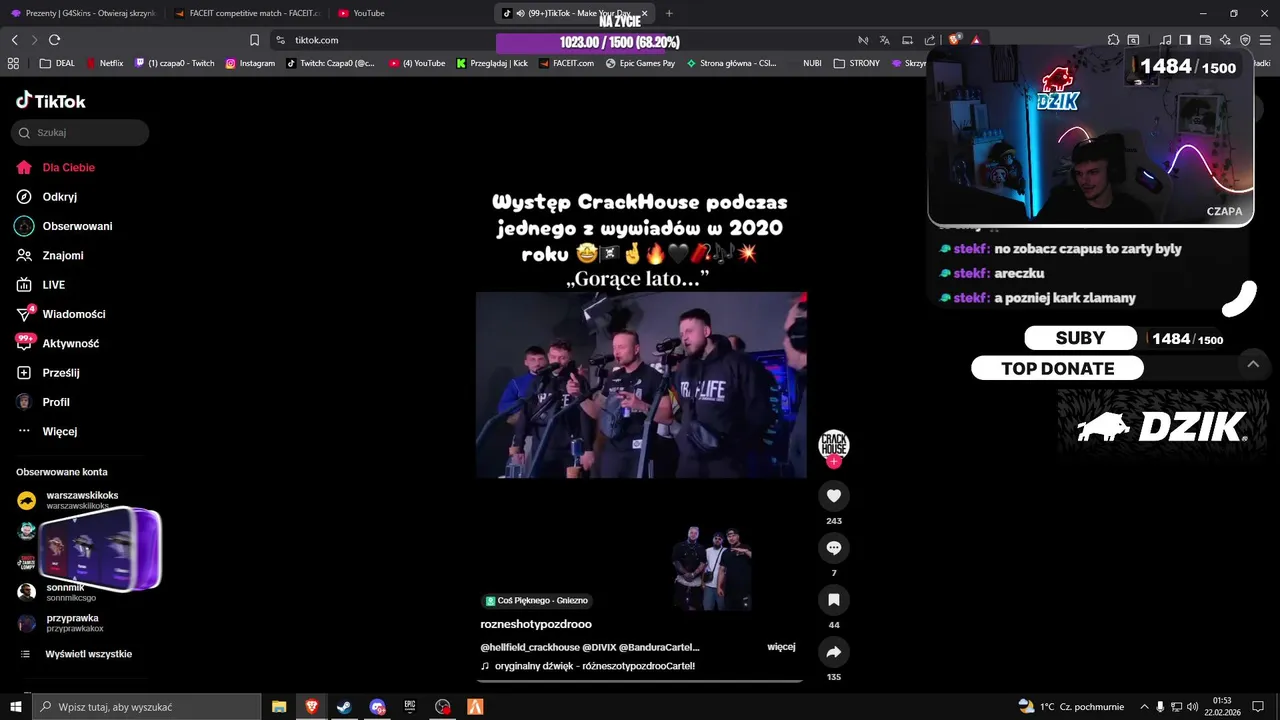1280x720 pixels.
Task: Click the picture-in-picture video thumbnail
Action: click(99, 550)
